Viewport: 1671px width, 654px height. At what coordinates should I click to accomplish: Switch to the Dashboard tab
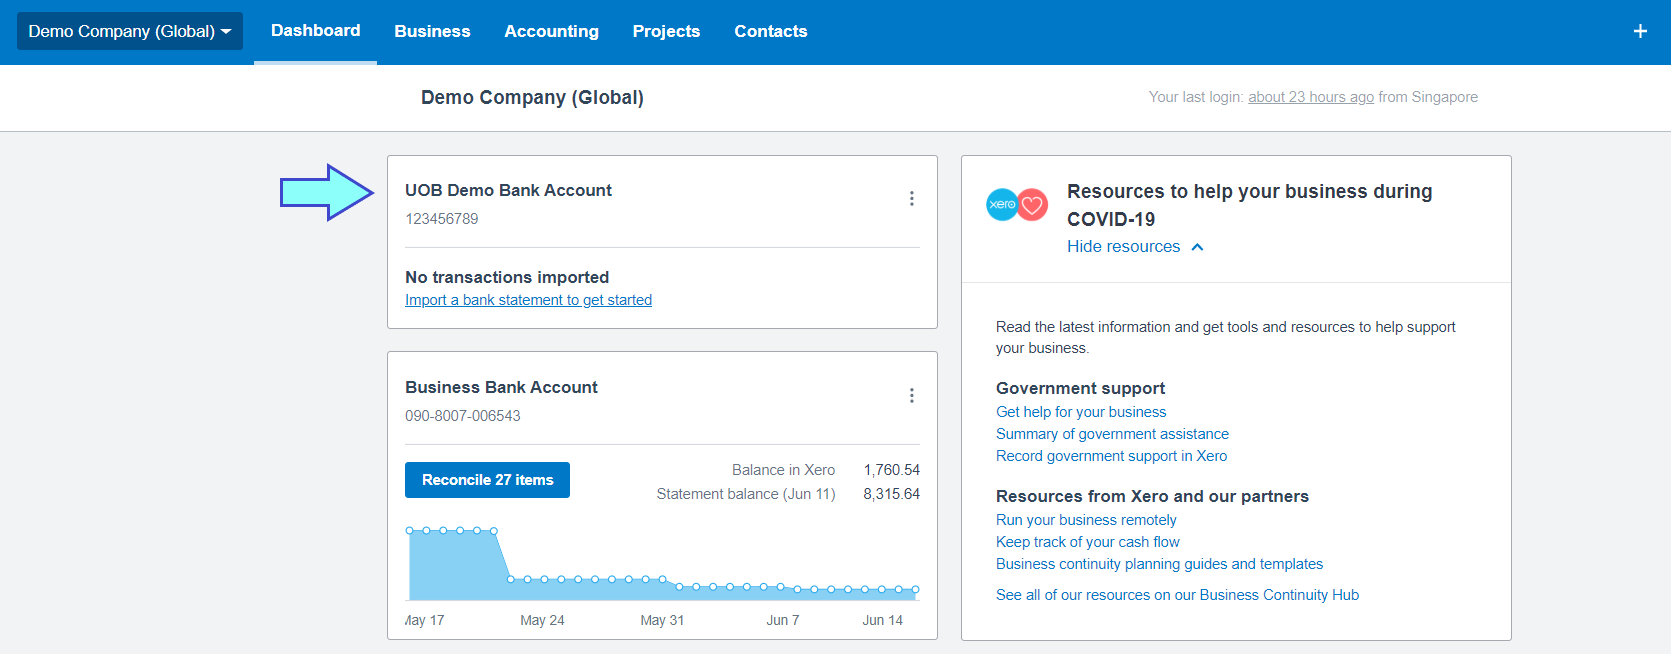[x=315, y=31]
